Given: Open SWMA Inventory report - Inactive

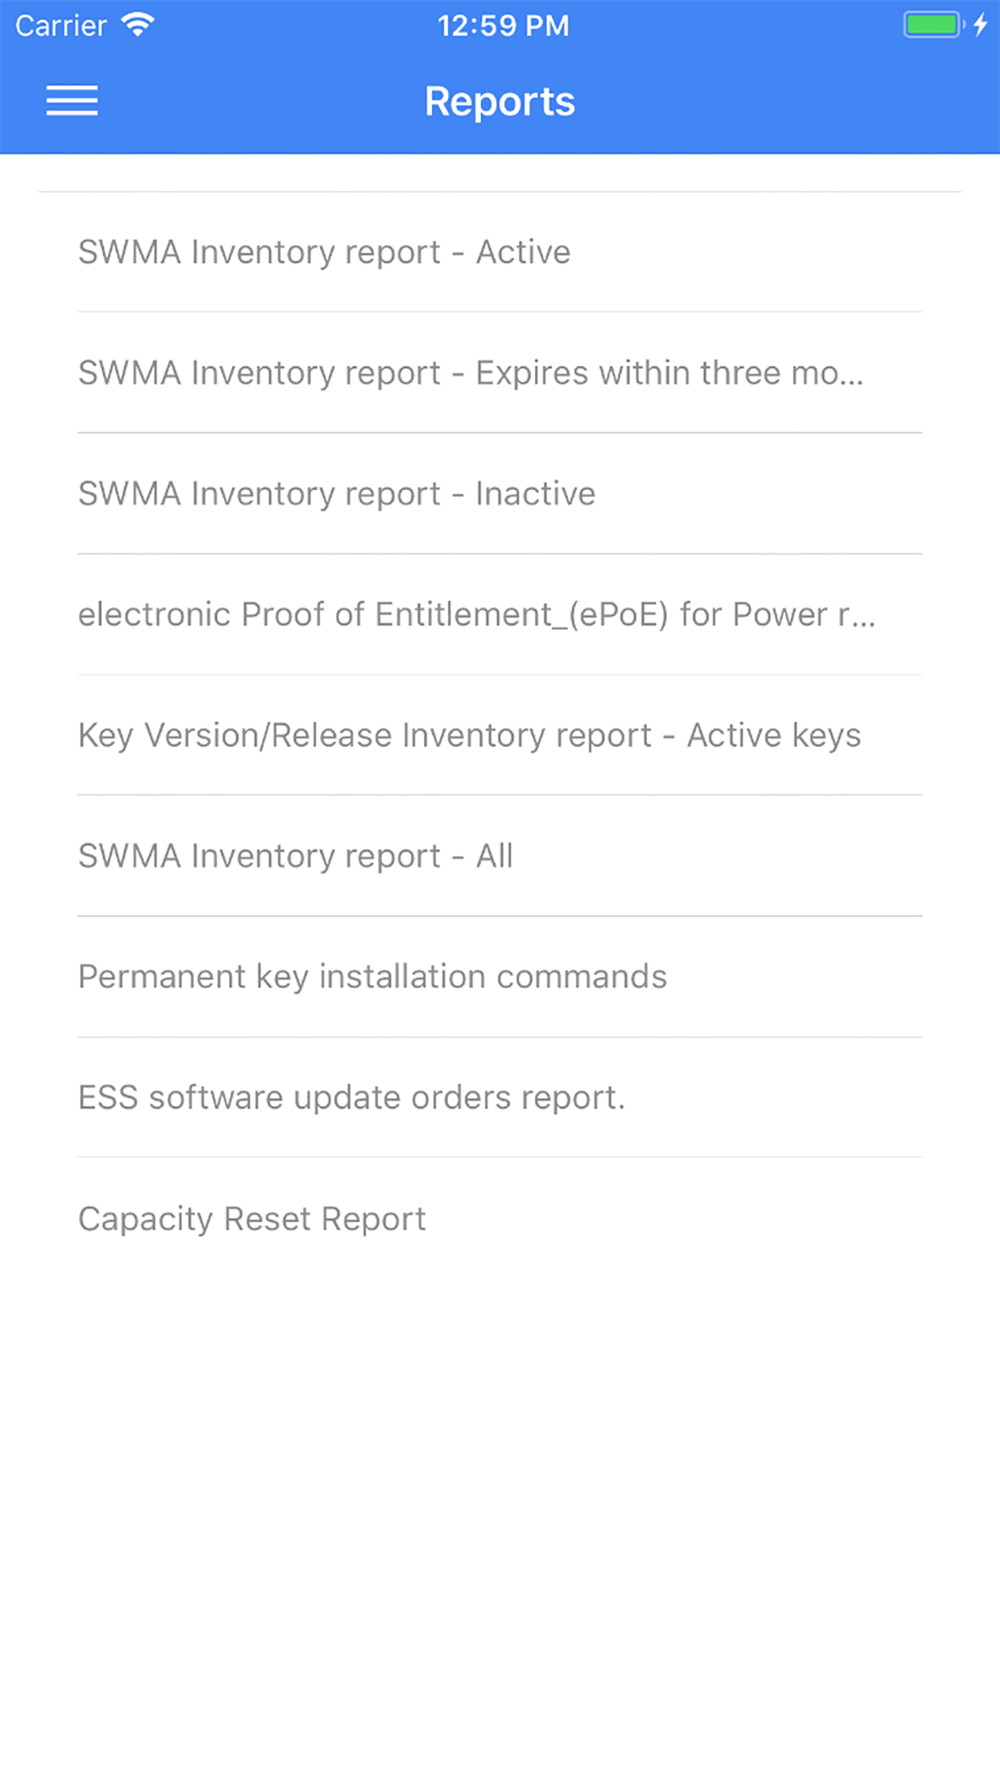Looking at the screenshot, I should 500,494.
